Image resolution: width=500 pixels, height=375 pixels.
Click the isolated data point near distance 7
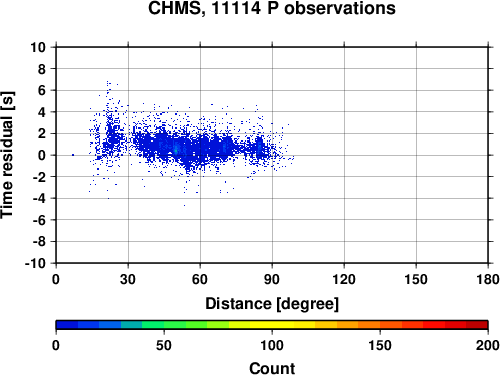pyautogui.click(x=73, y=155)
